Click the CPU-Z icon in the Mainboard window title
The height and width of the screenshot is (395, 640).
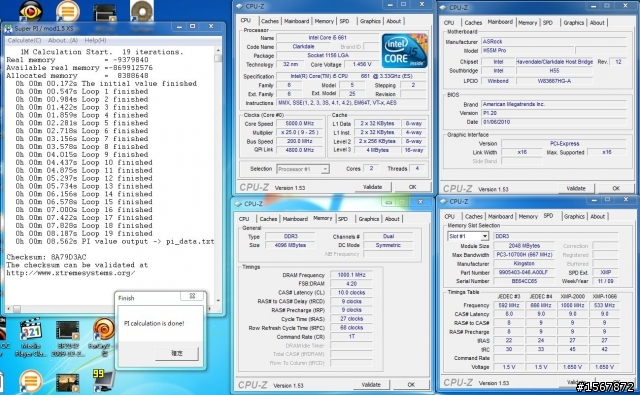(443, 8)
